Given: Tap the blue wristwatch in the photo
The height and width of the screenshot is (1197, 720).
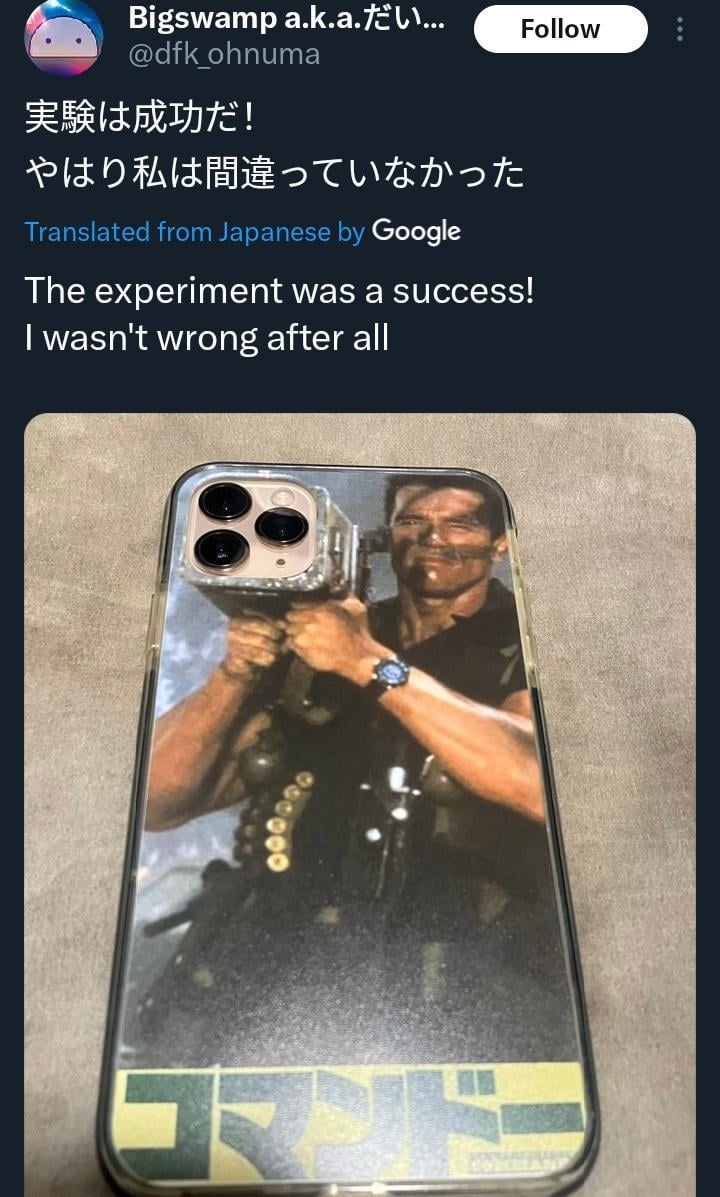Looking at the screenshot, I should point(389,675).
